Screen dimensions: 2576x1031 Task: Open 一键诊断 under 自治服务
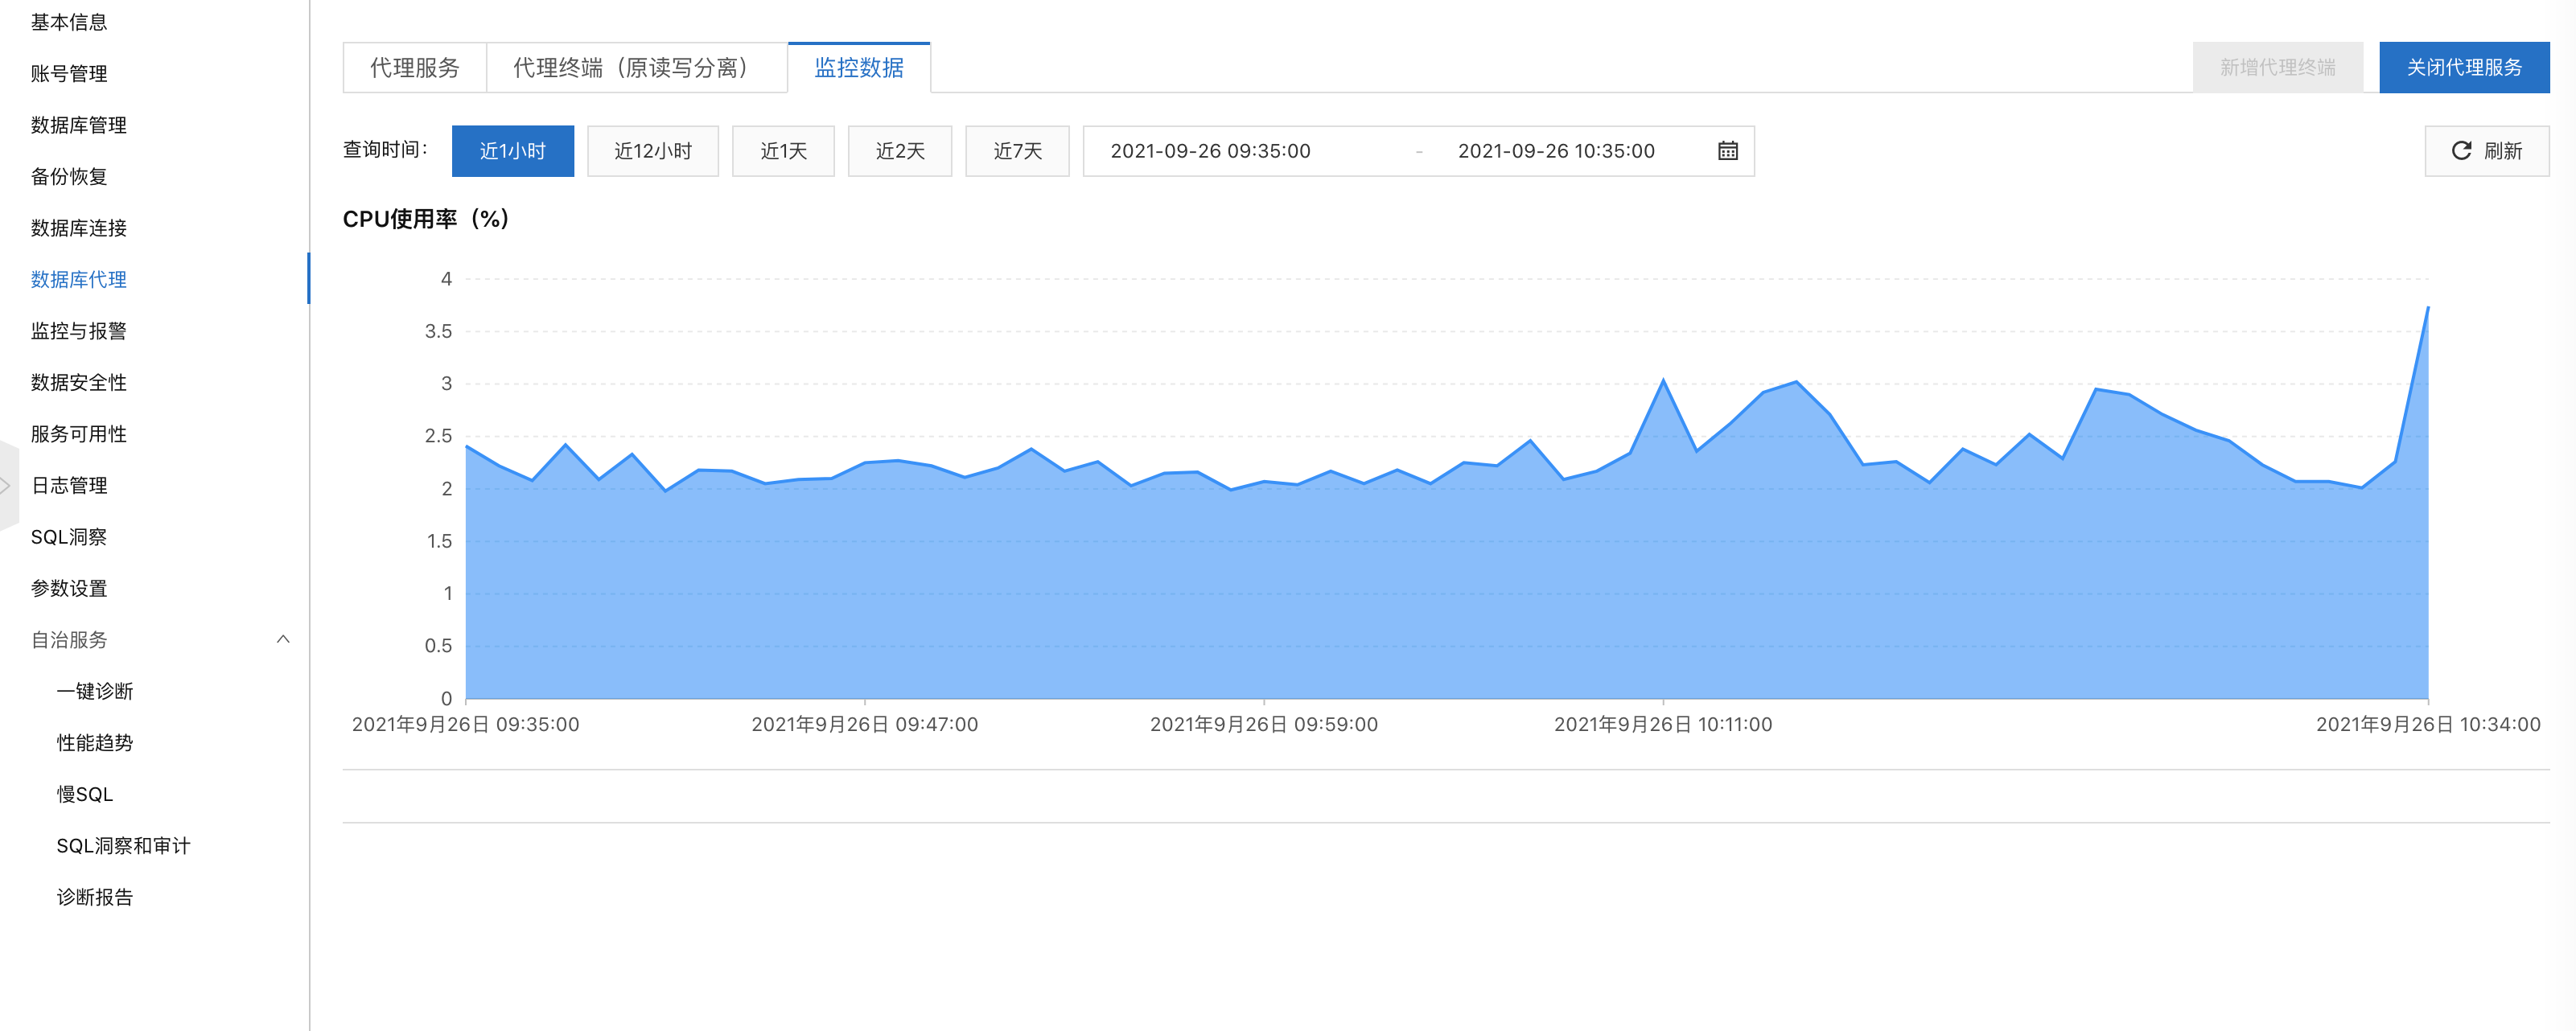coord(95,692)
